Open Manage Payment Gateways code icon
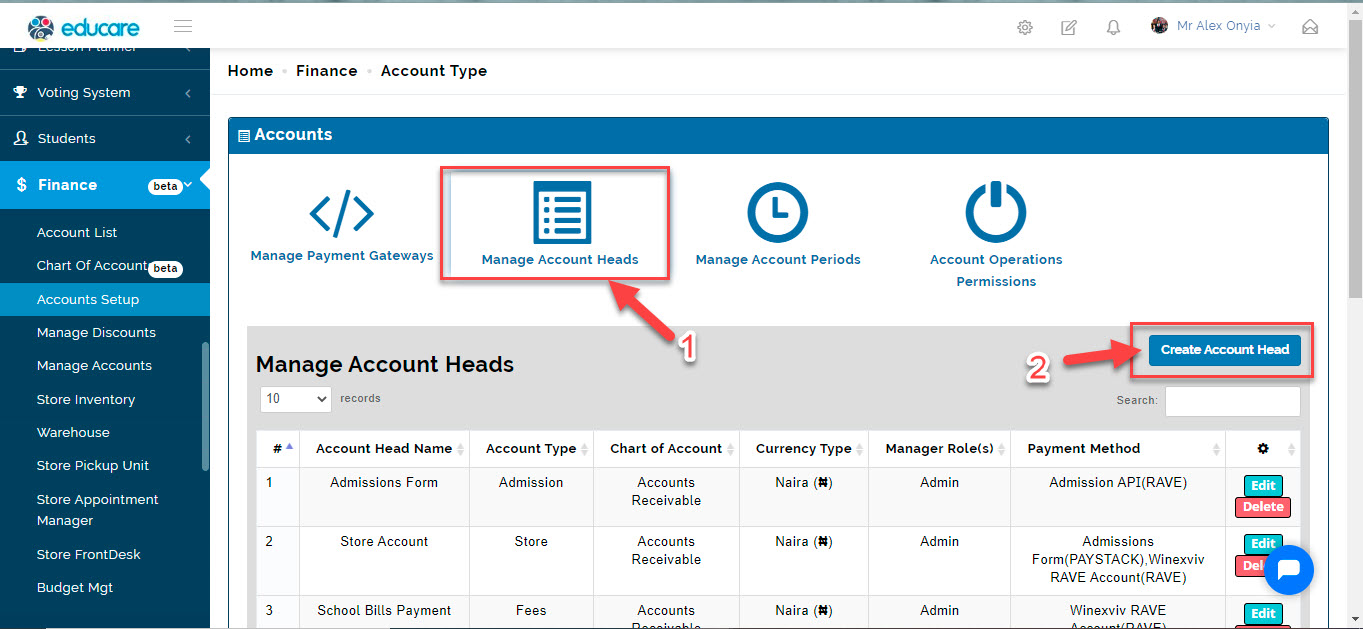 coord(342,213)
